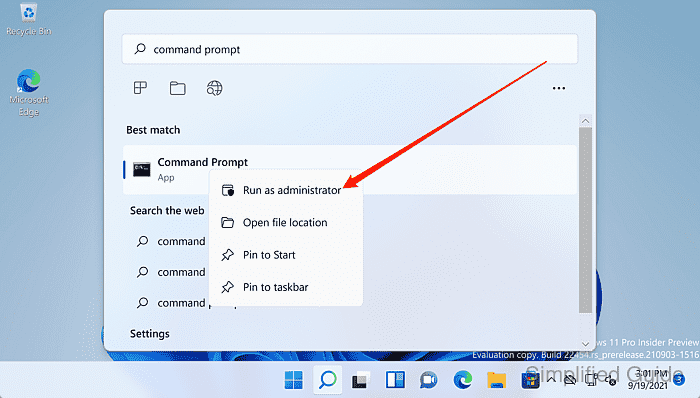
Task: Click the OneDrive cloud tray icon
Action: [570, 380]
